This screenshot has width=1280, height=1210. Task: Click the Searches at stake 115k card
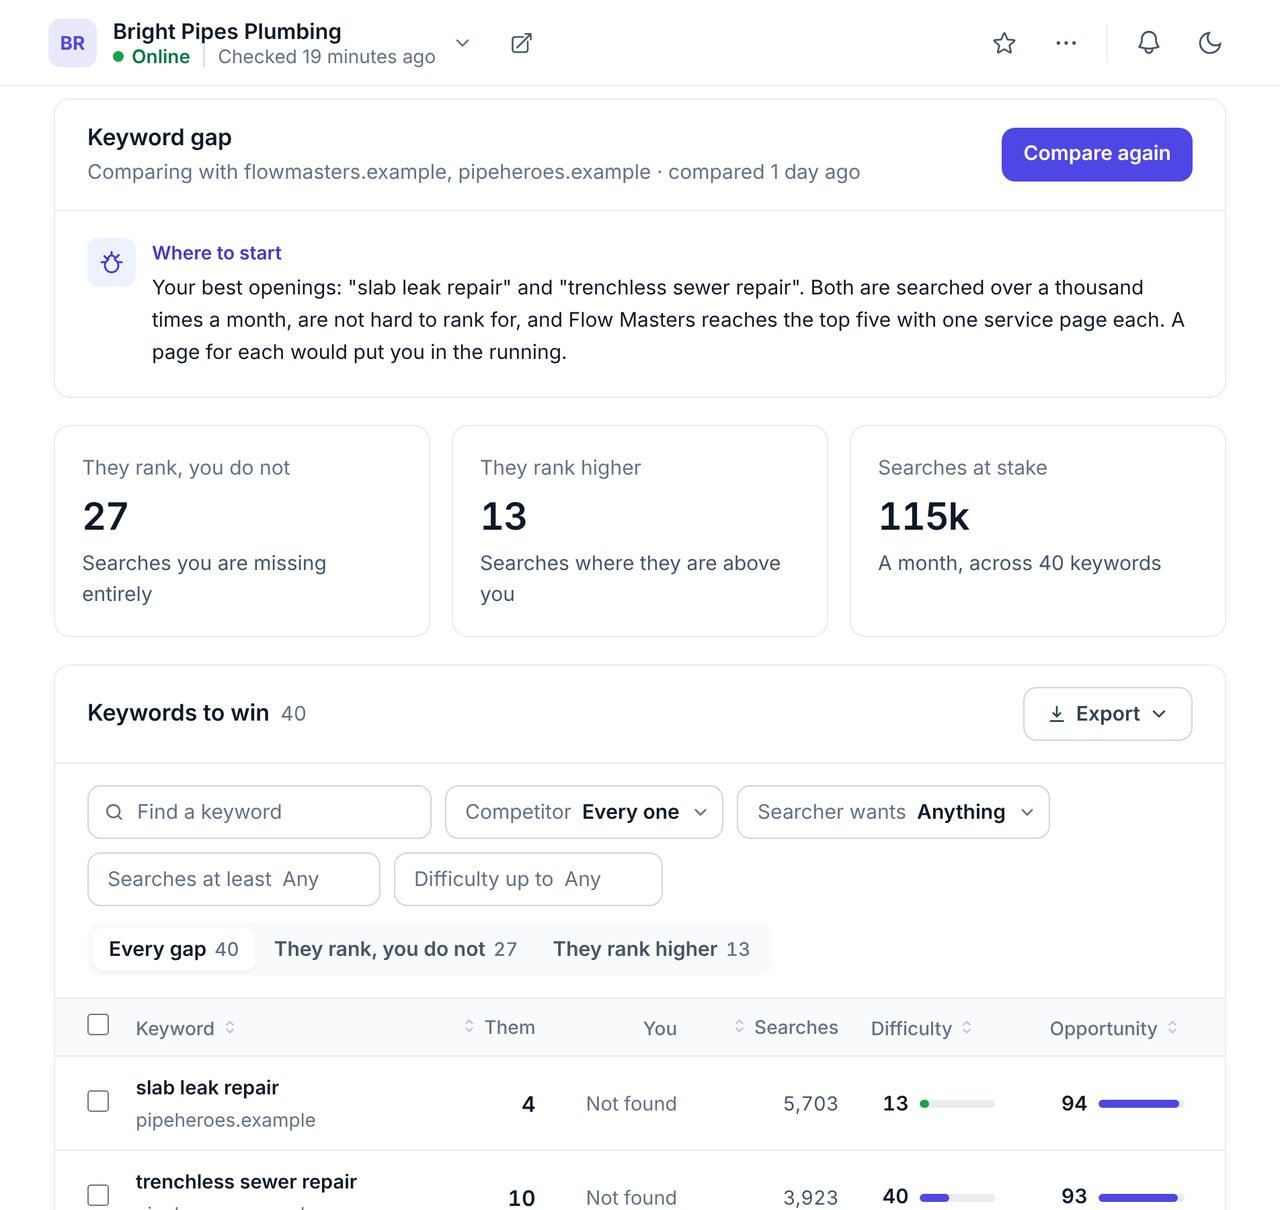click(1038, 531)
